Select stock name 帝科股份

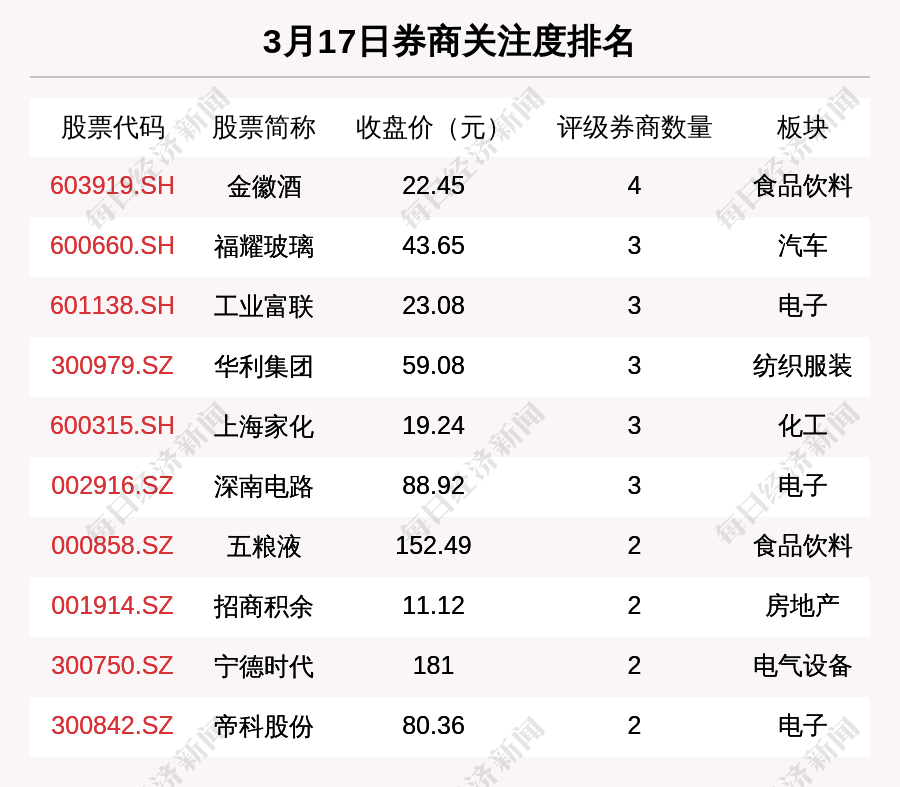pos(263,727)
